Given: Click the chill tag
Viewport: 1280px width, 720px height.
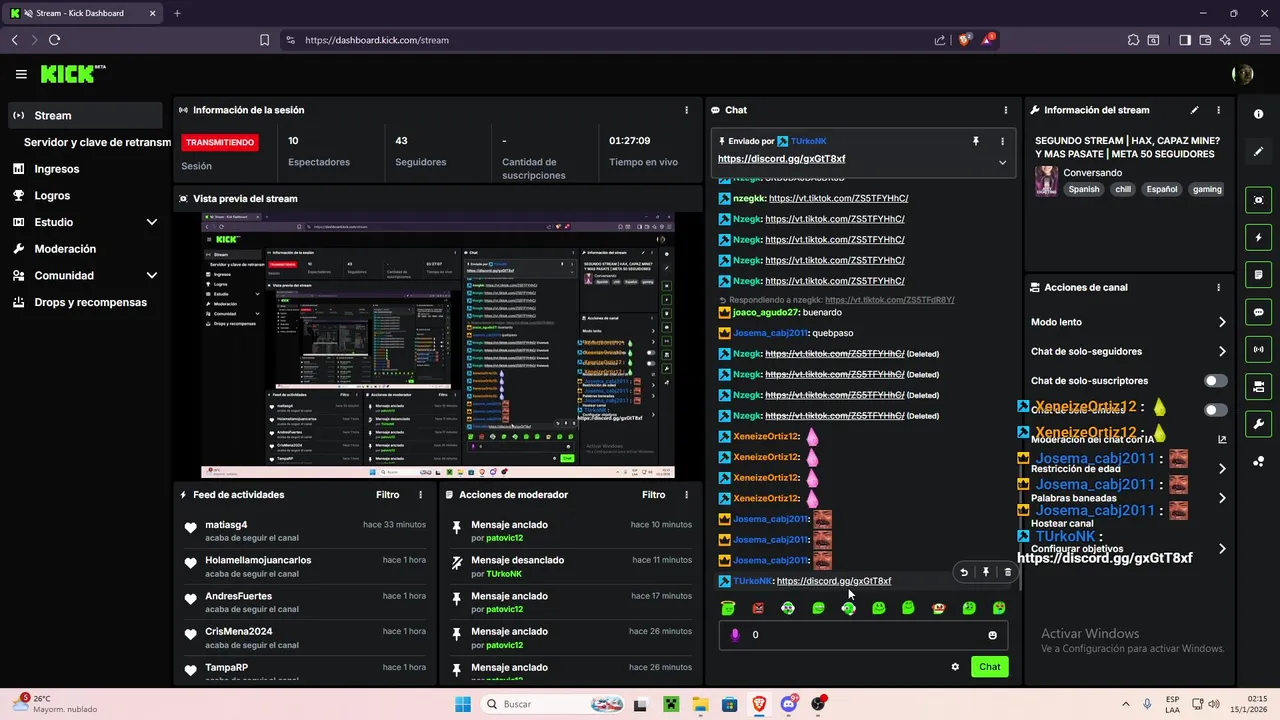Looking at the screenshot, I should tap(1123, 189).
